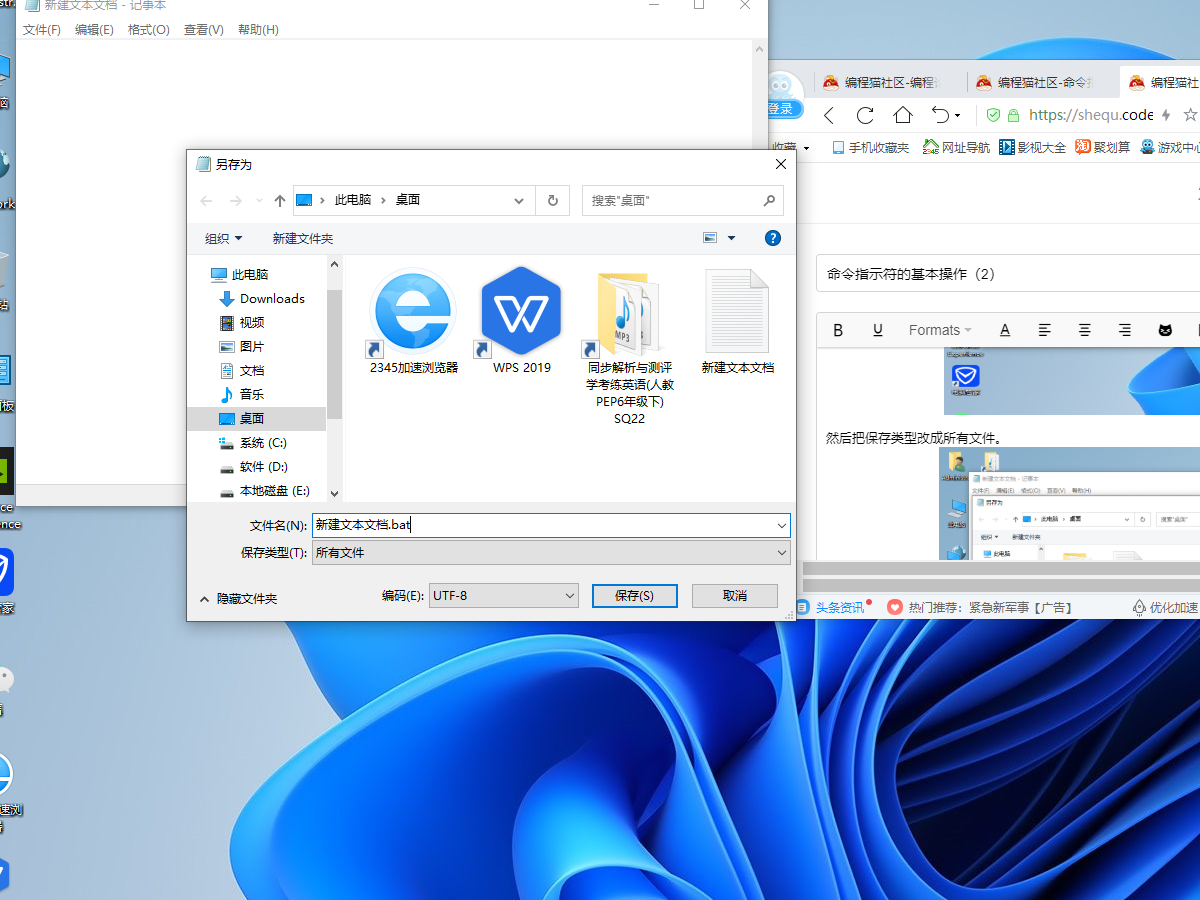Select the 新建文本文档 file icon
Viewport: 1200px width, 900px height.
tap(737, 320)
